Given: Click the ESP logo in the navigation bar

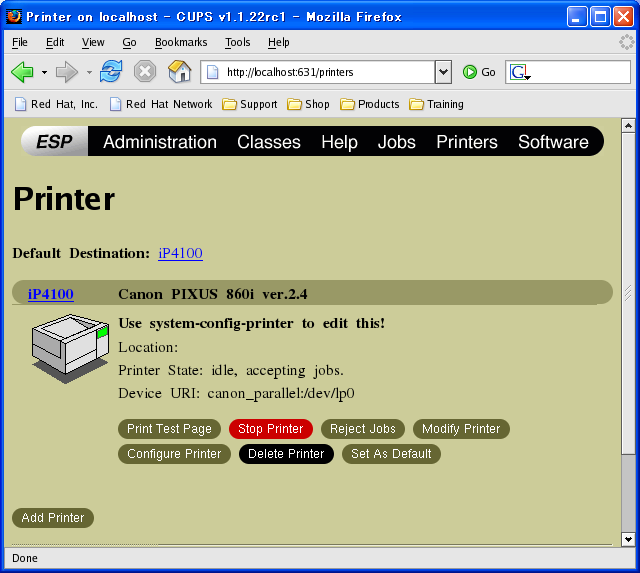Looking at the screenshot, I should [x=54, y=142].
